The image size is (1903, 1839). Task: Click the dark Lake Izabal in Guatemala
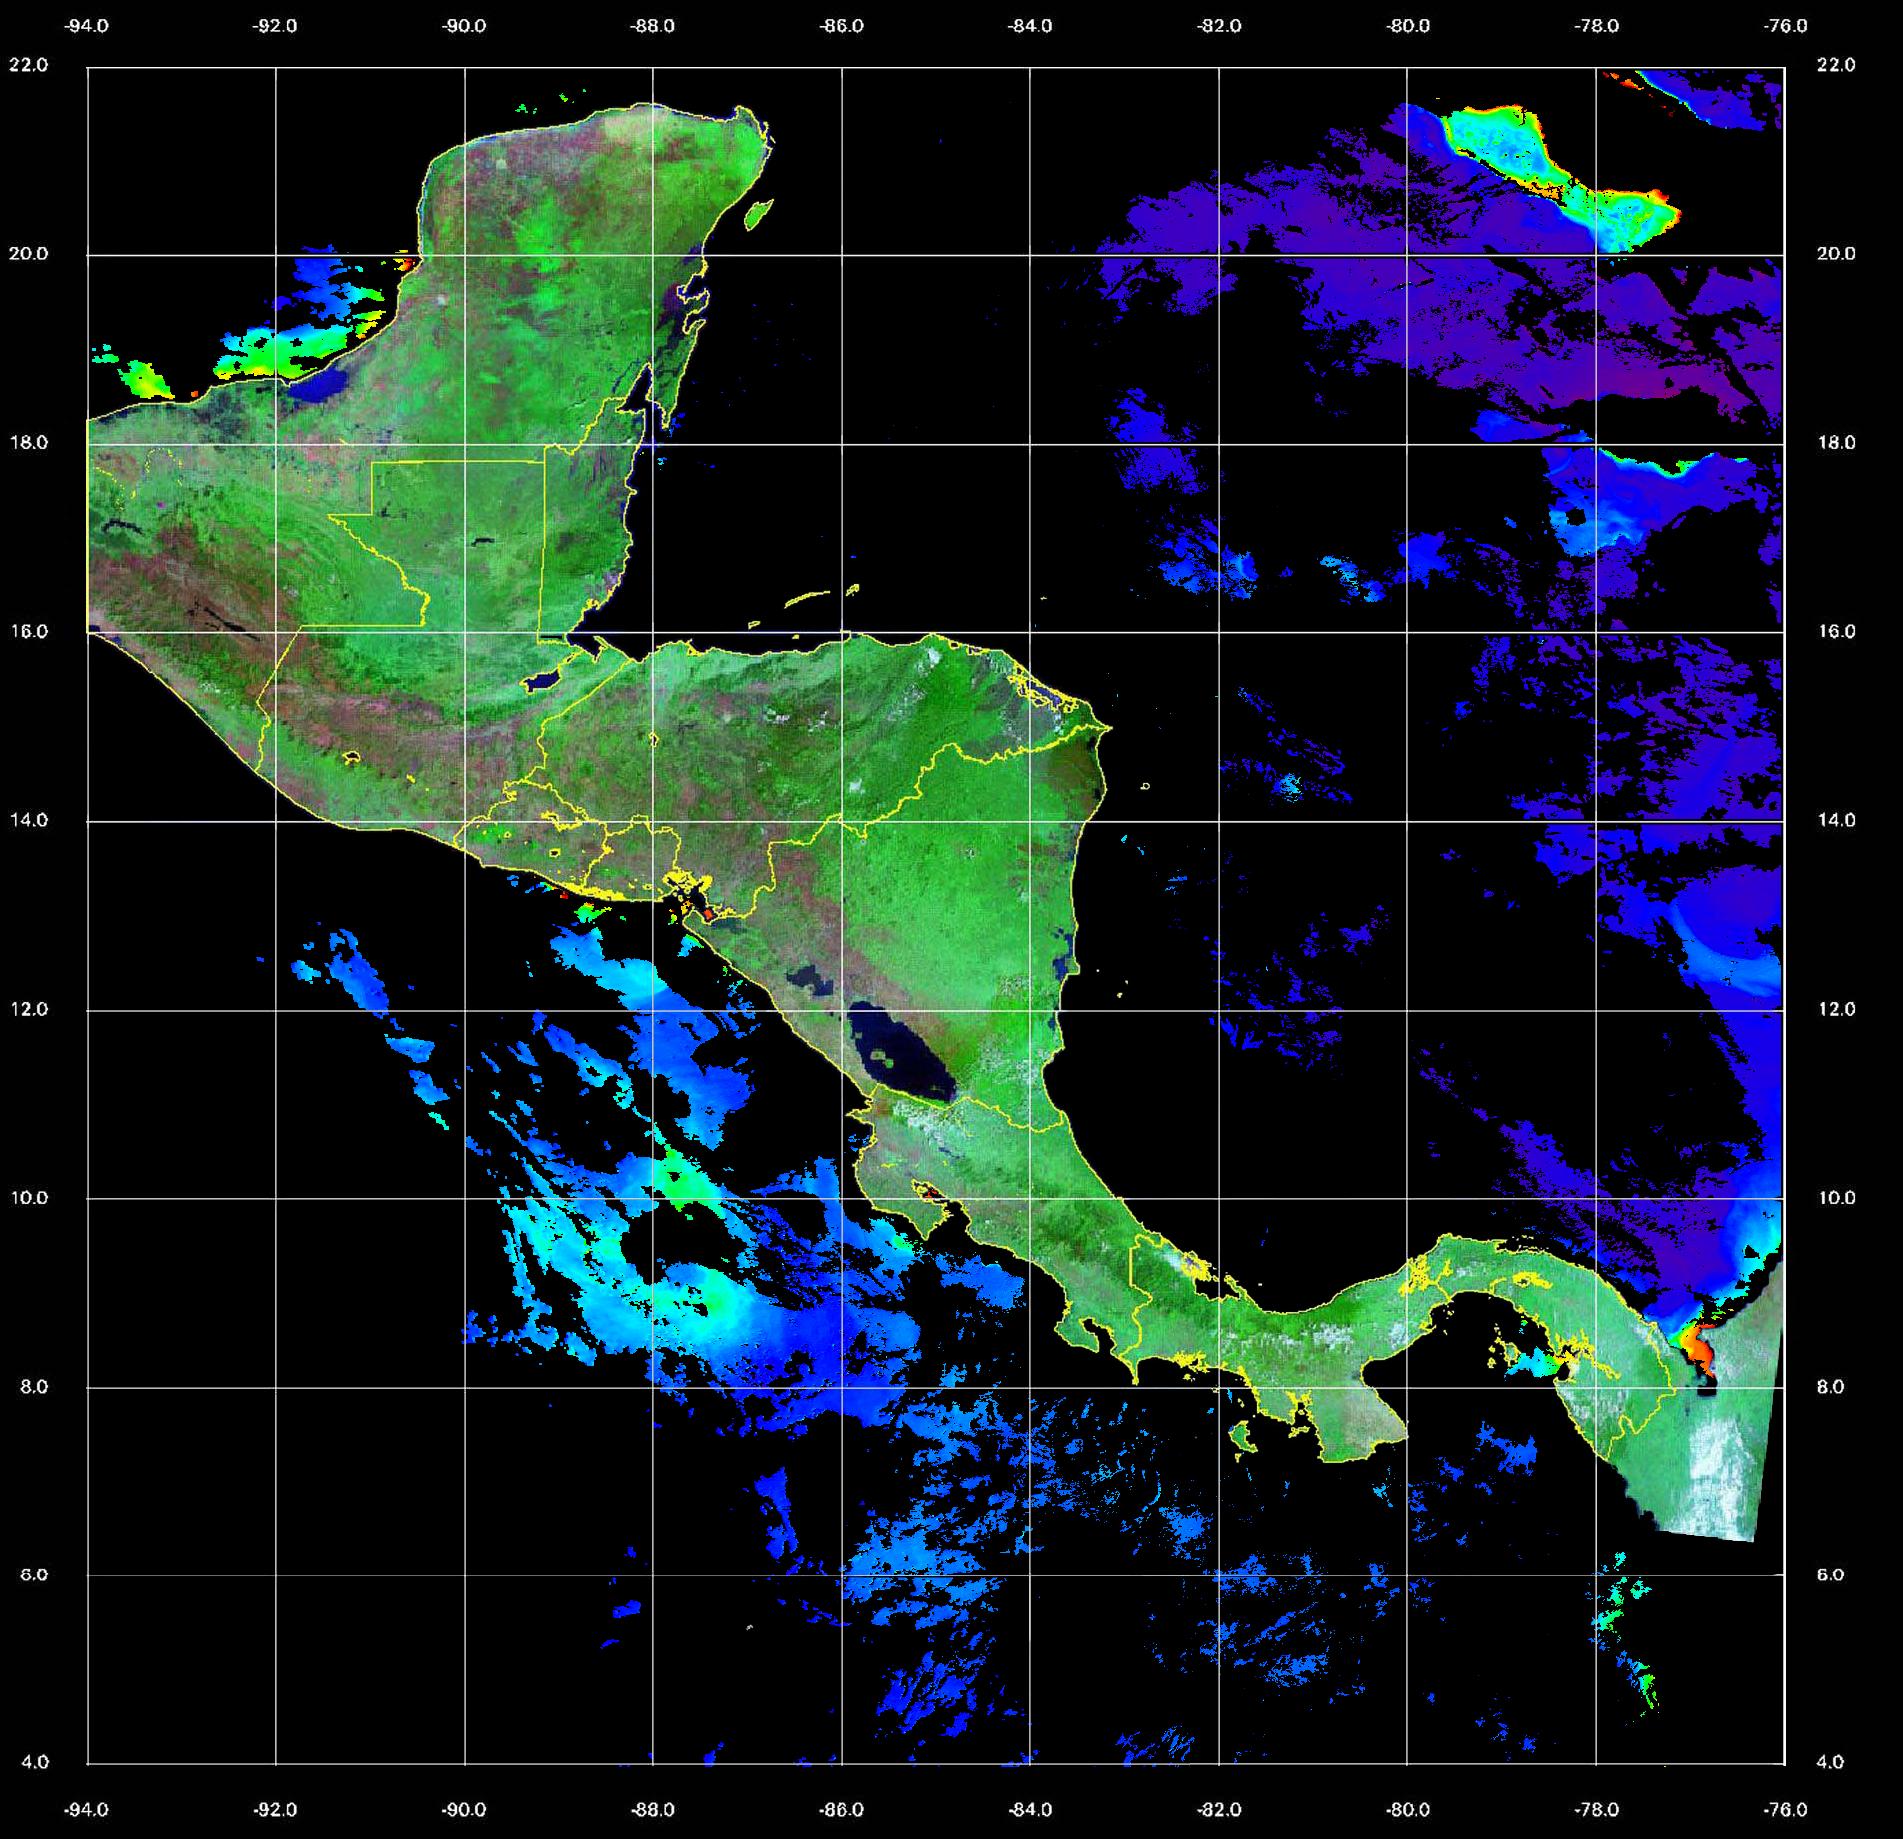(543, 680)
